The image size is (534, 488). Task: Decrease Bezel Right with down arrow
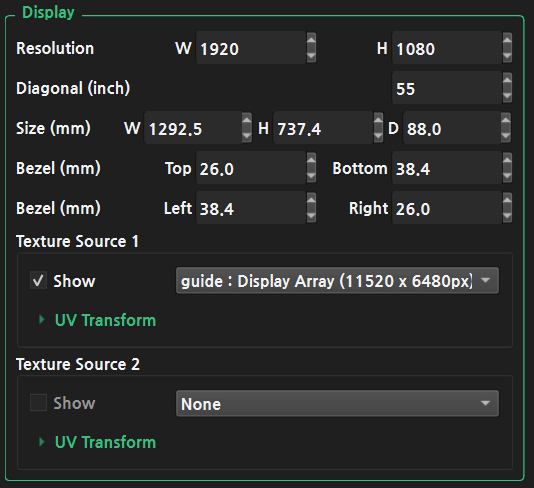click(x=507, y=215)
